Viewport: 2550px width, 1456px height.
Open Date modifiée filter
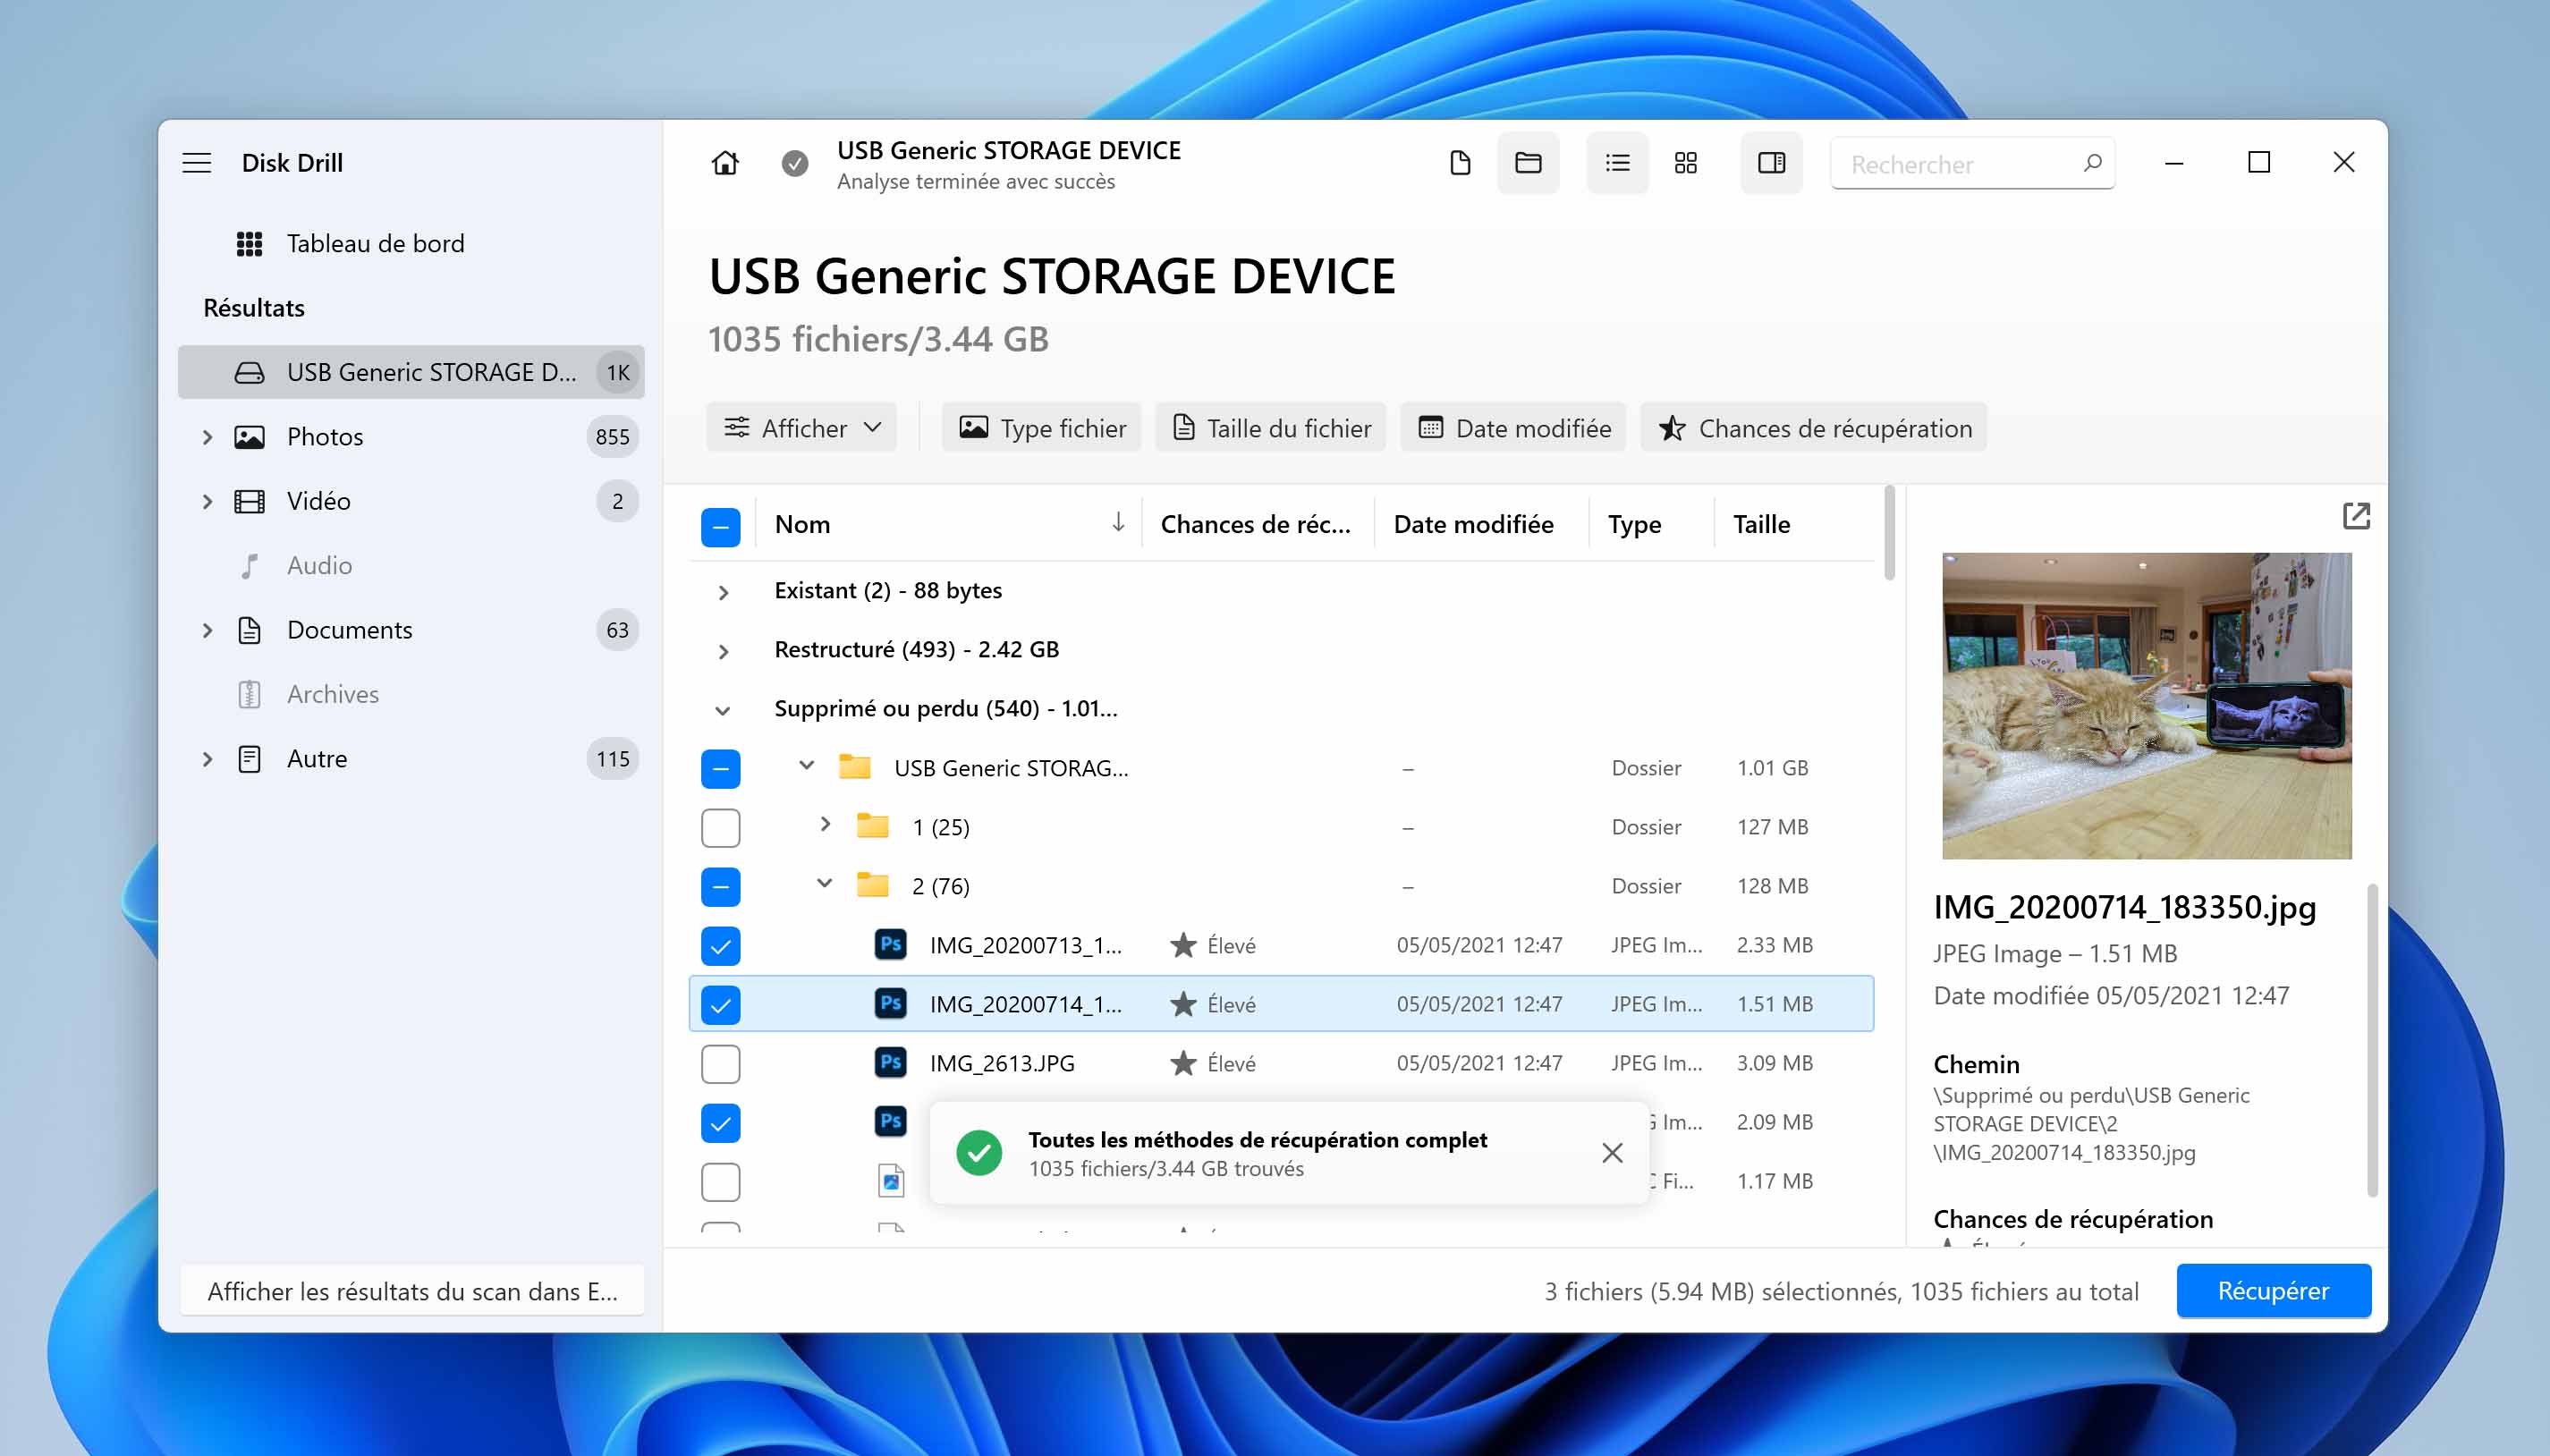1514,428
